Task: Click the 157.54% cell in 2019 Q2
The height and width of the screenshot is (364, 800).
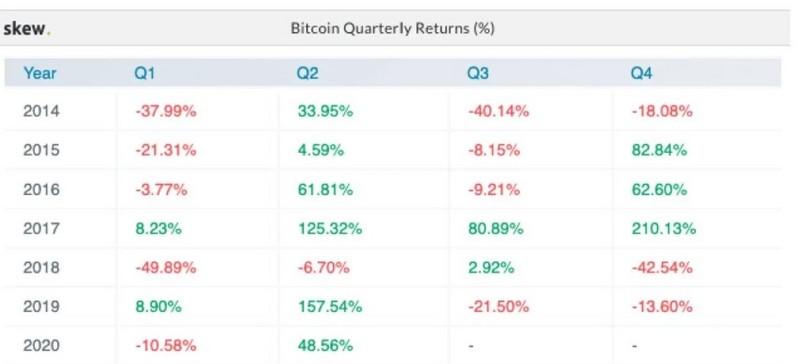Action: coord(330,306)
